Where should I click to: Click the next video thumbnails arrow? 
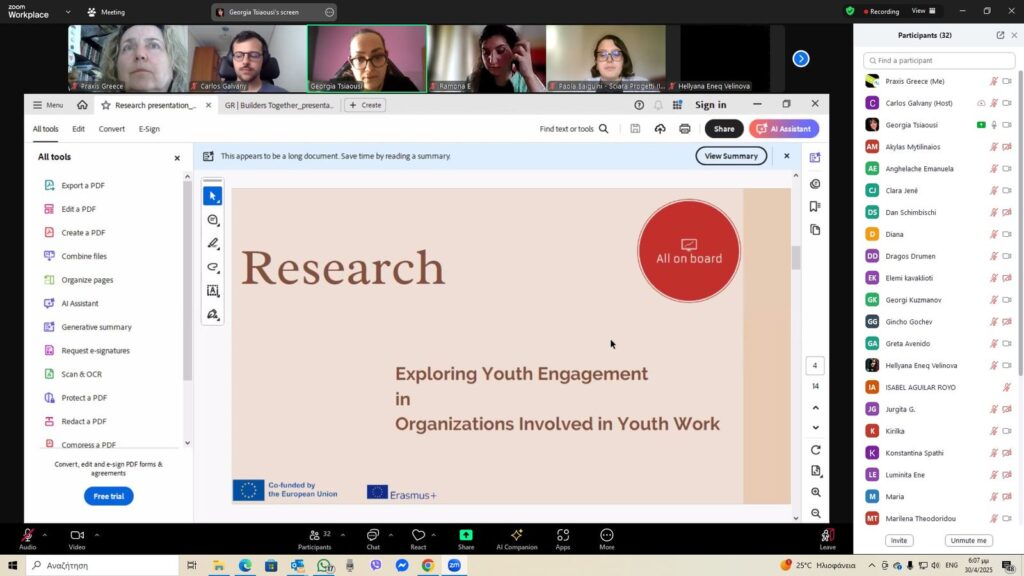[x=800, y=59]
